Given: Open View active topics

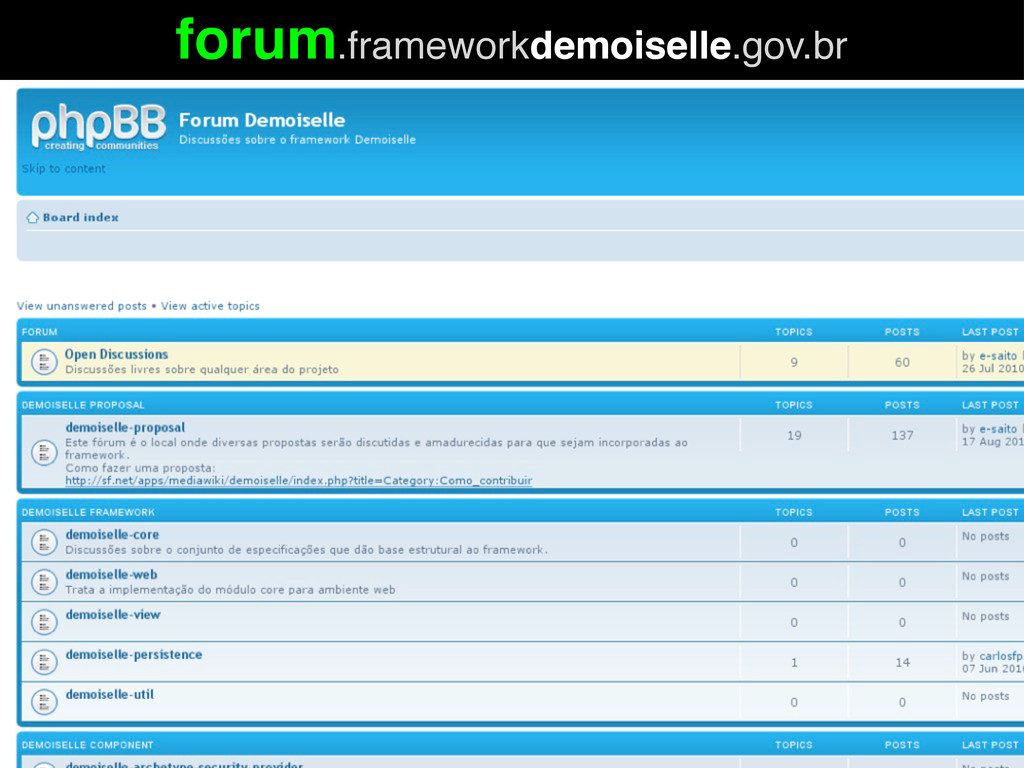Looking at the screenshot, I should (210, 306).
